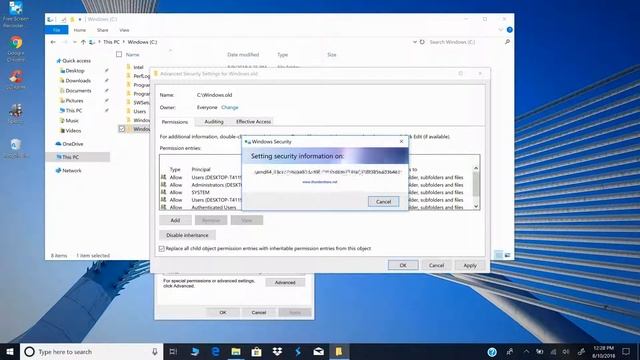Viewport: 640px width, 360px height.
Task: Click Cancel in Advanced Security Settings
Action: click(436, 265)
